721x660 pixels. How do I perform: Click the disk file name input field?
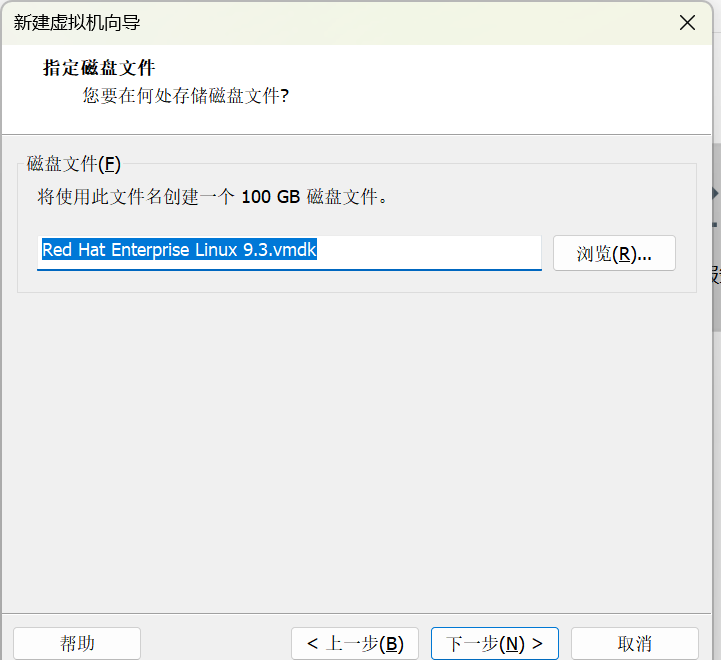tap(289, 253)
